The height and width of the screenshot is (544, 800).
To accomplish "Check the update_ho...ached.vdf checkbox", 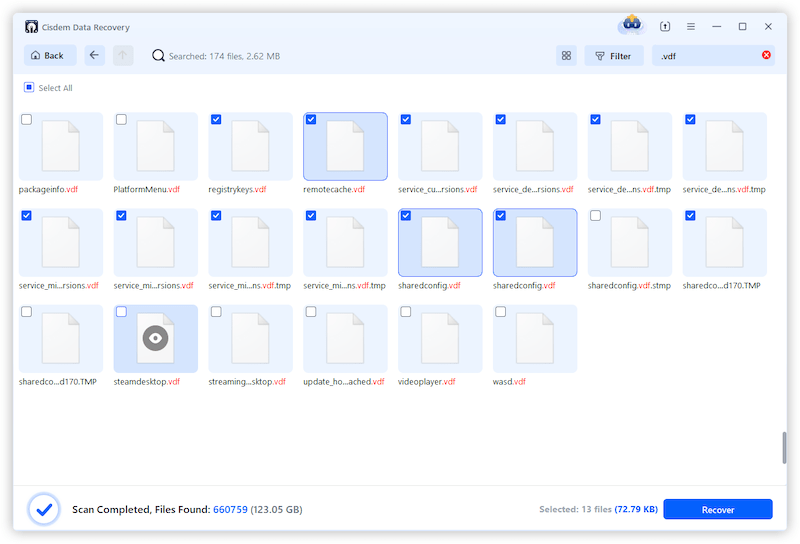I will pos(311,312).
